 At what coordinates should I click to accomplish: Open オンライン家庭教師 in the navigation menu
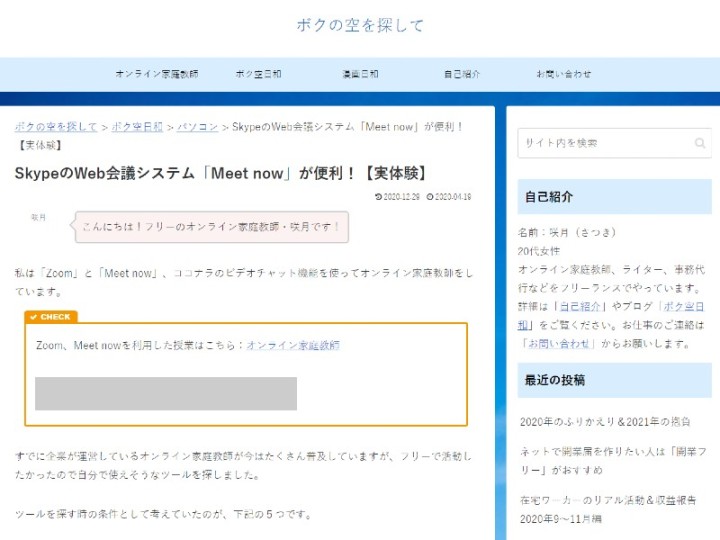(x=157, y=74)
